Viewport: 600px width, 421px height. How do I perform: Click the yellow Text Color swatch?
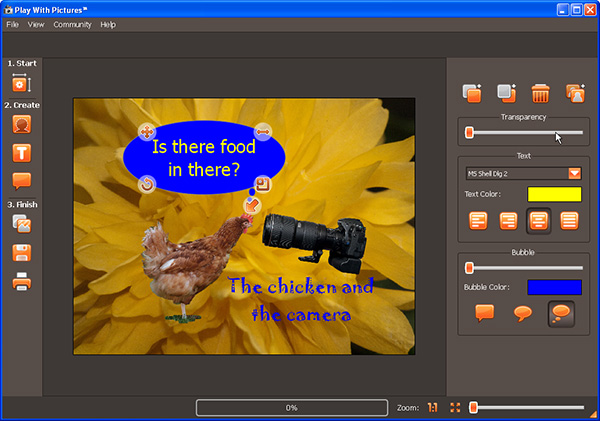[554, 194]
